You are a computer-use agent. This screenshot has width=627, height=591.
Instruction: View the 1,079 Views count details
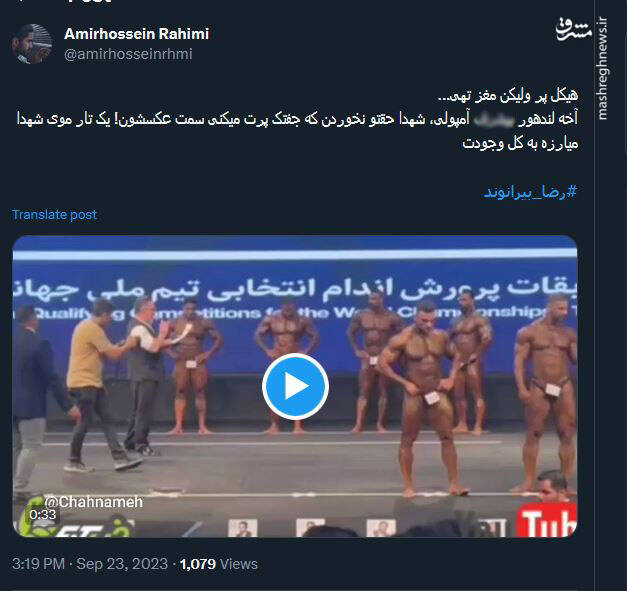click(218, 564)
